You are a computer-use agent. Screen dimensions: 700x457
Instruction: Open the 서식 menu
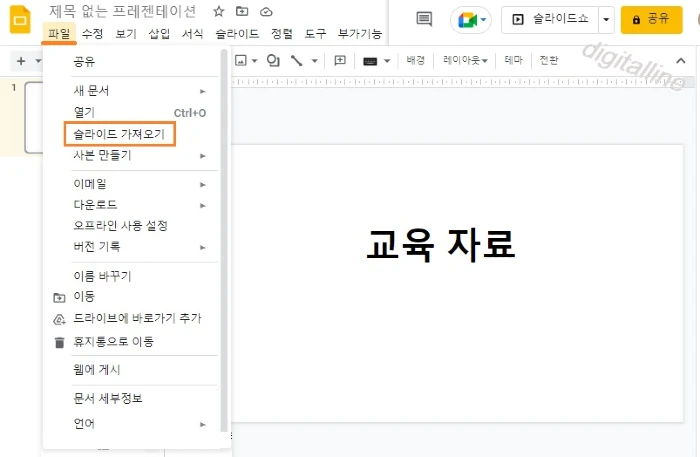click(192, 33)
